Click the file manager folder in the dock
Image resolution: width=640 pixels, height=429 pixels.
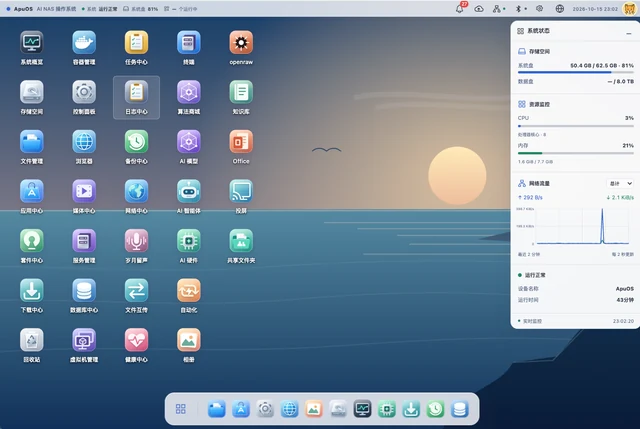[x=216, y=409]
